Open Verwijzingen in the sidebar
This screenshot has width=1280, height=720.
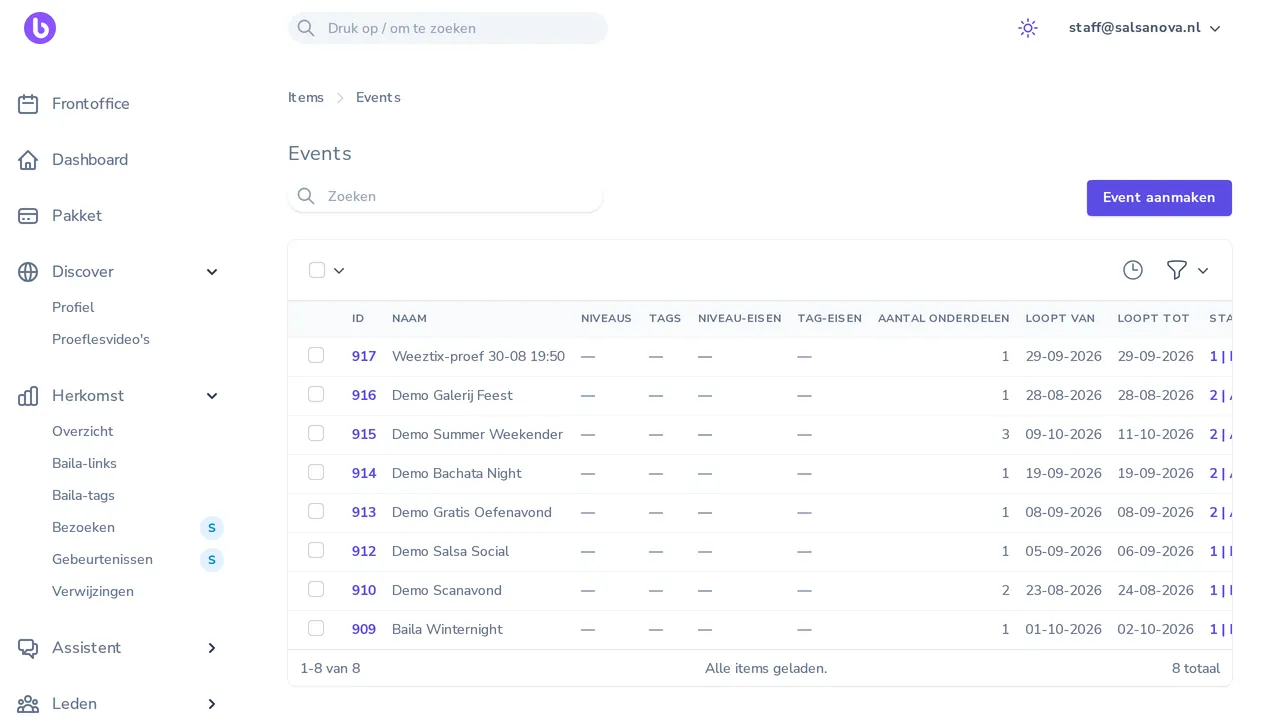pyautogui.click(x=93, y=592)
